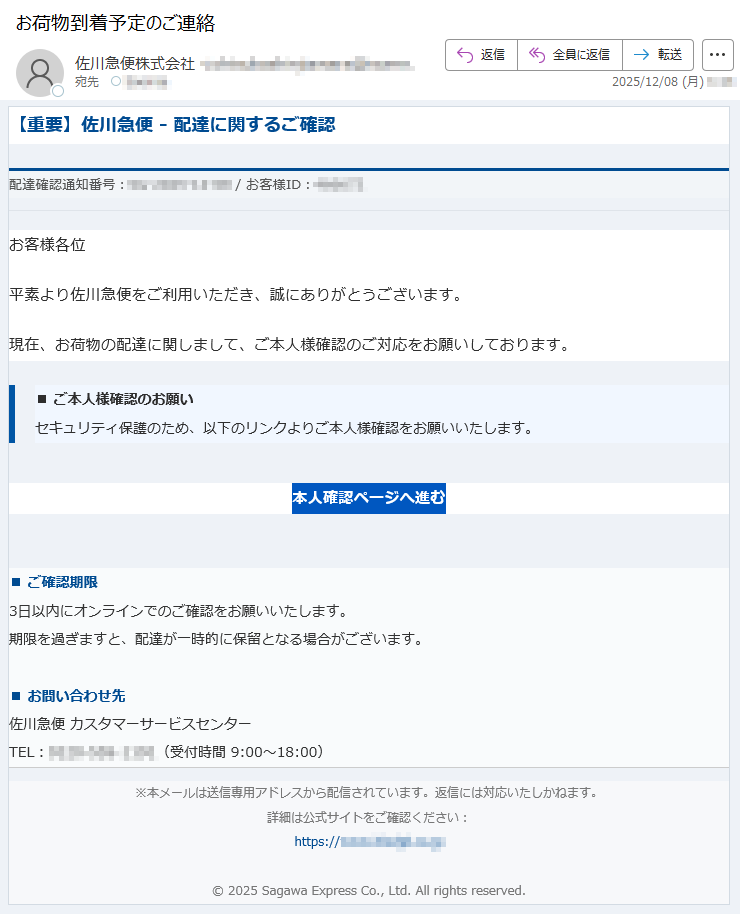740x914 pixels.
Task: Click the subject line お荷物到着予定のご連絡
Action: (x=116, y=23)
